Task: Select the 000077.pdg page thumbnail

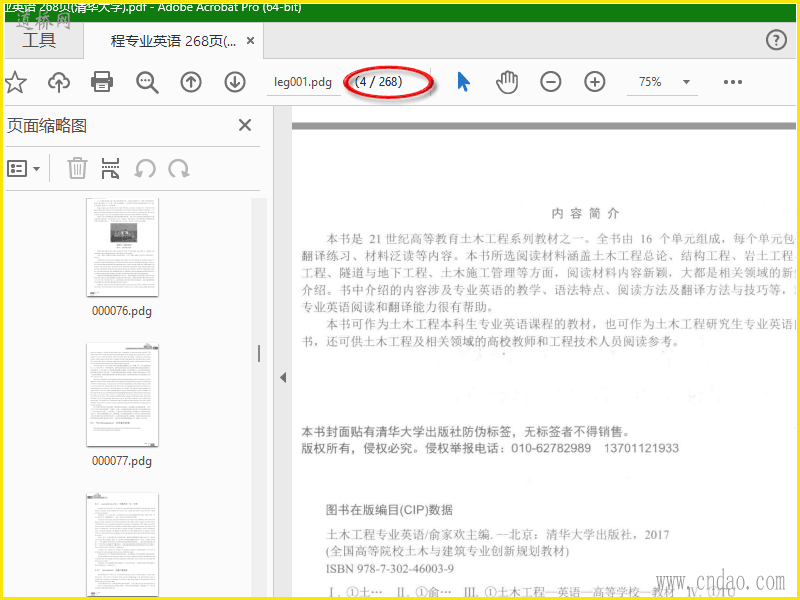Action: pos(122,394)
